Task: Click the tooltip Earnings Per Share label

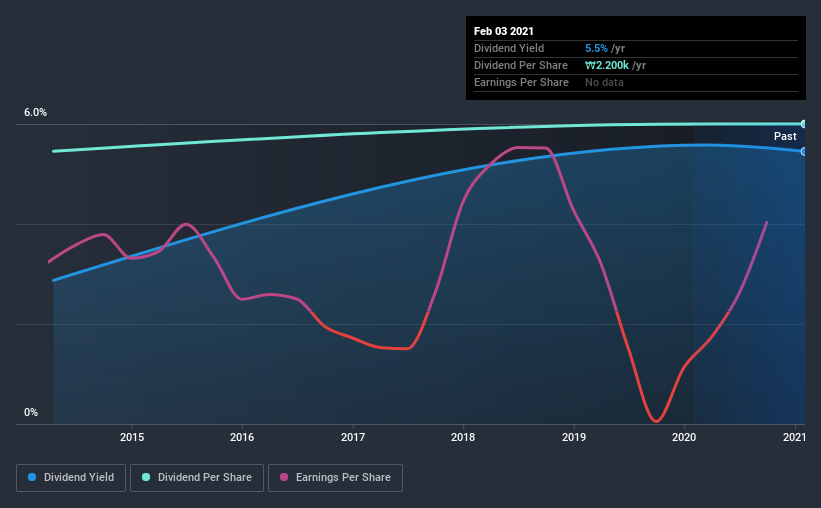Action: pyautogui.click(x=521, y=82)
